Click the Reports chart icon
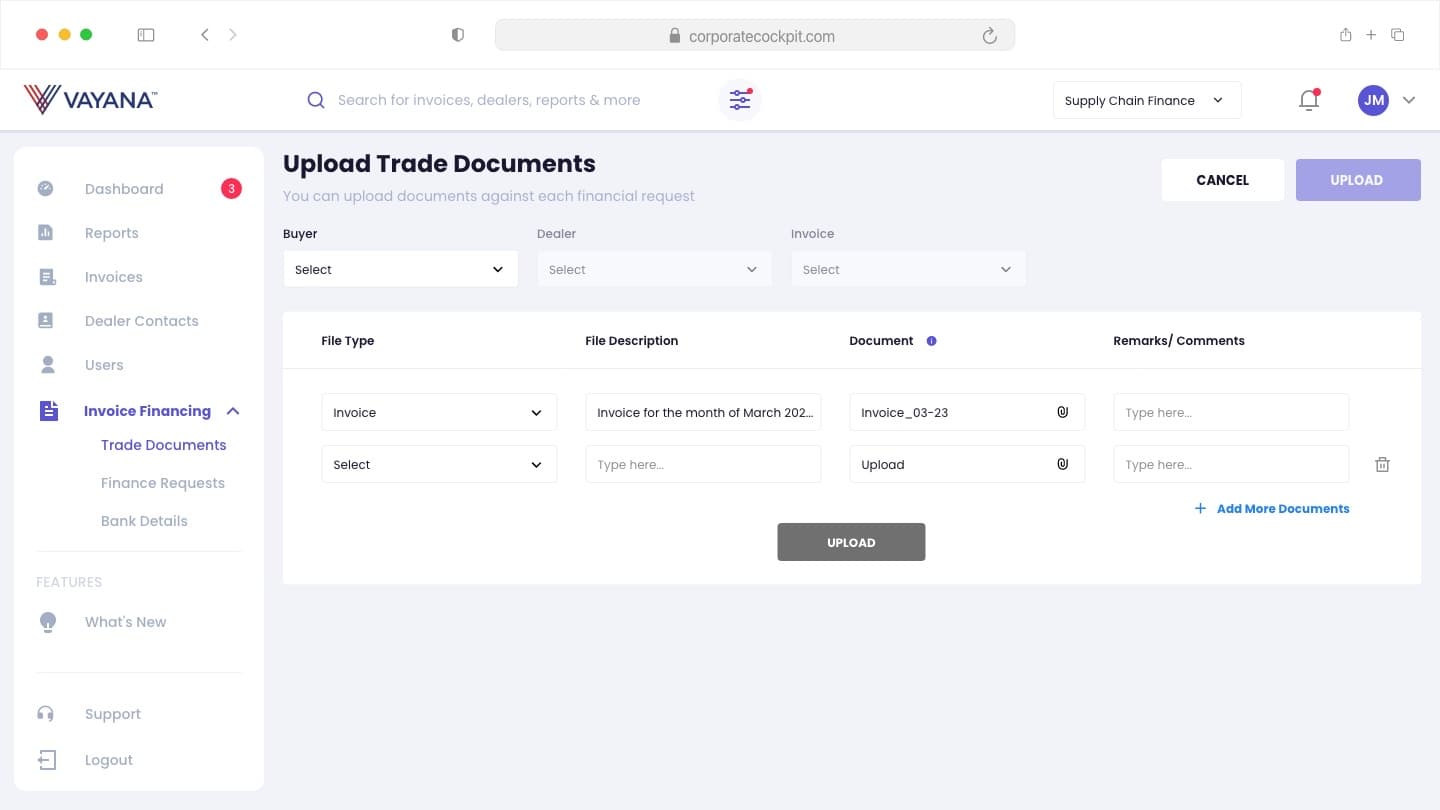1440x810 pixels. pos(46,233)
